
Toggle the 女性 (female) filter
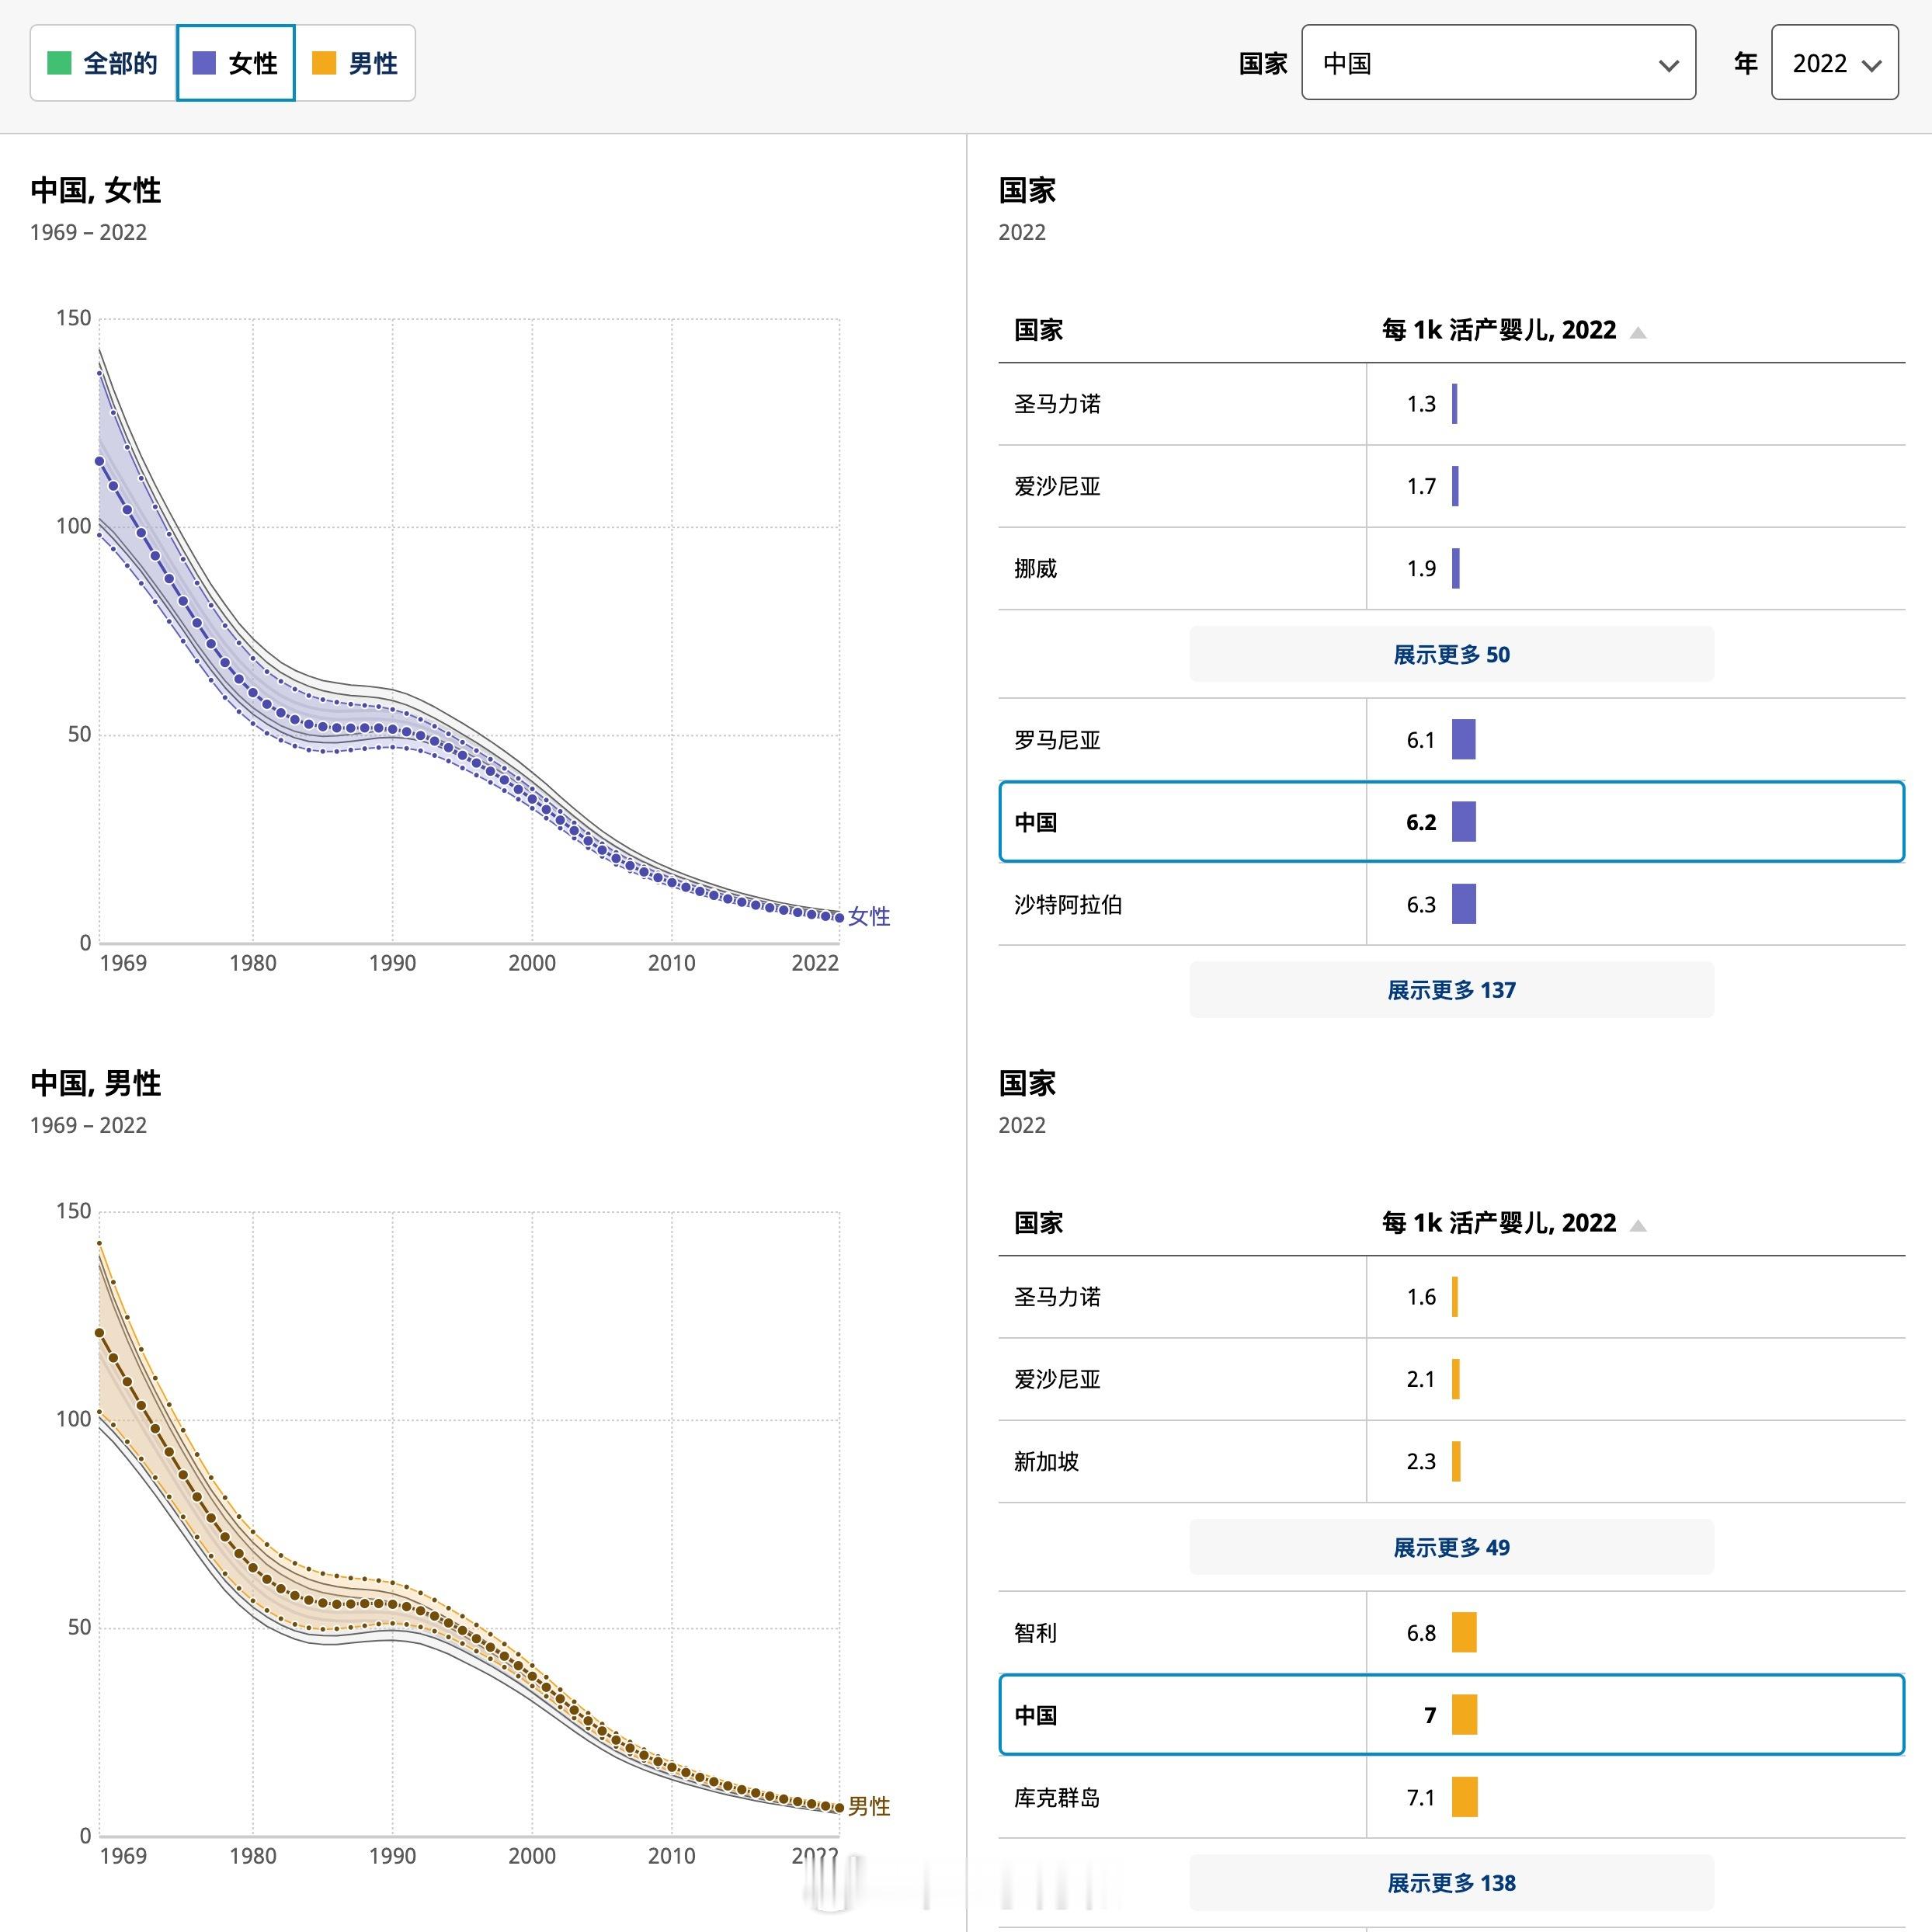(x=236, y=63)
